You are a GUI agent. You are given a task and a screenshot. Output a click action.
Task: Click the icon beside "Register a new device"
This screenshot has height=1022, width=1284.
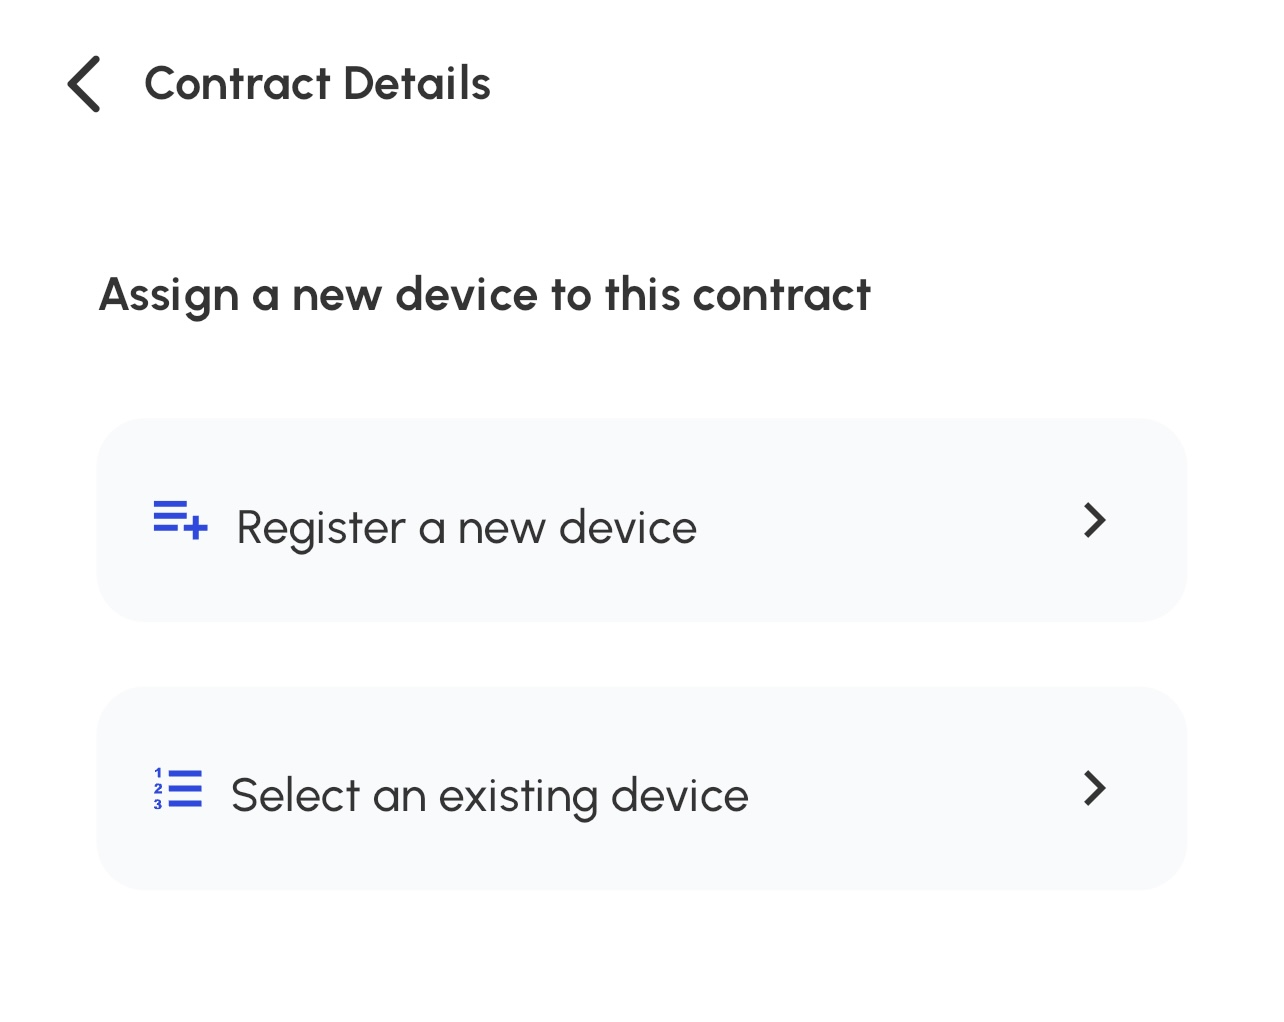point(180,520)
